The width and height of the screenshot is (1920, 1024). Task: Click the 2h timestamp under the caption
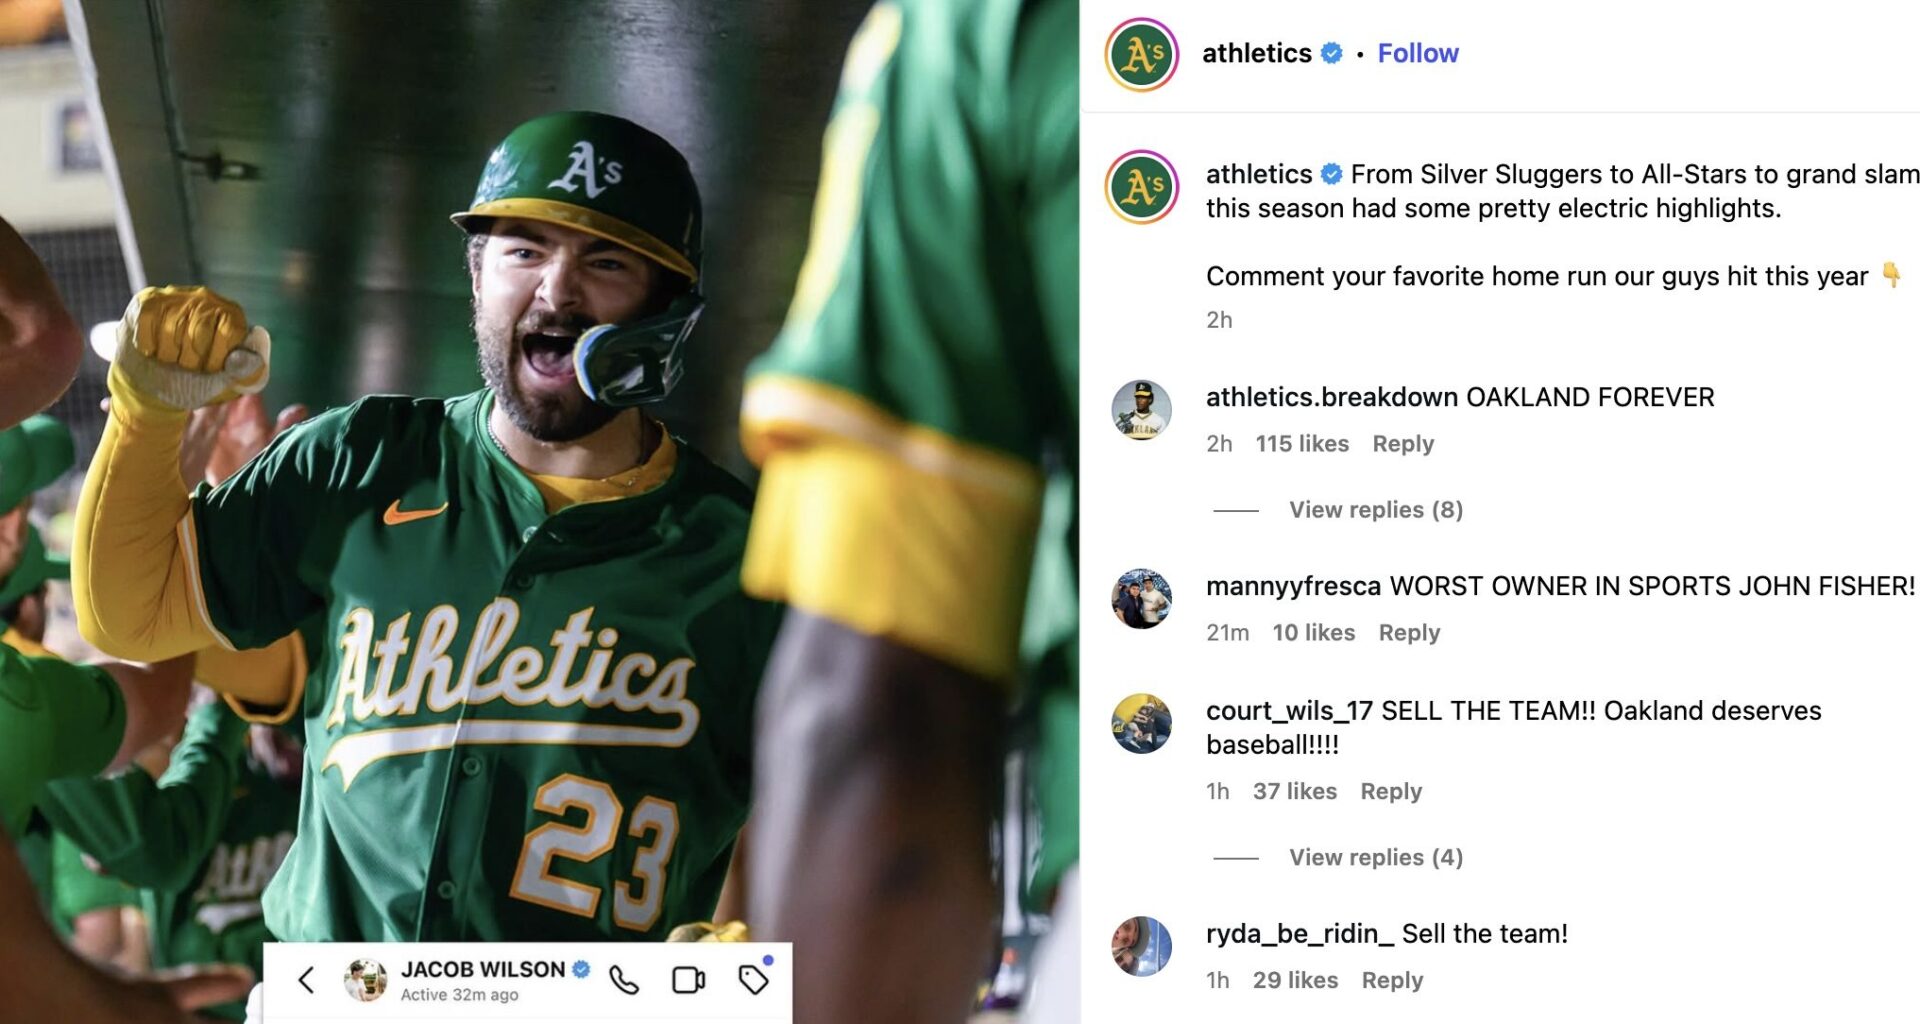pos(1219,320)
